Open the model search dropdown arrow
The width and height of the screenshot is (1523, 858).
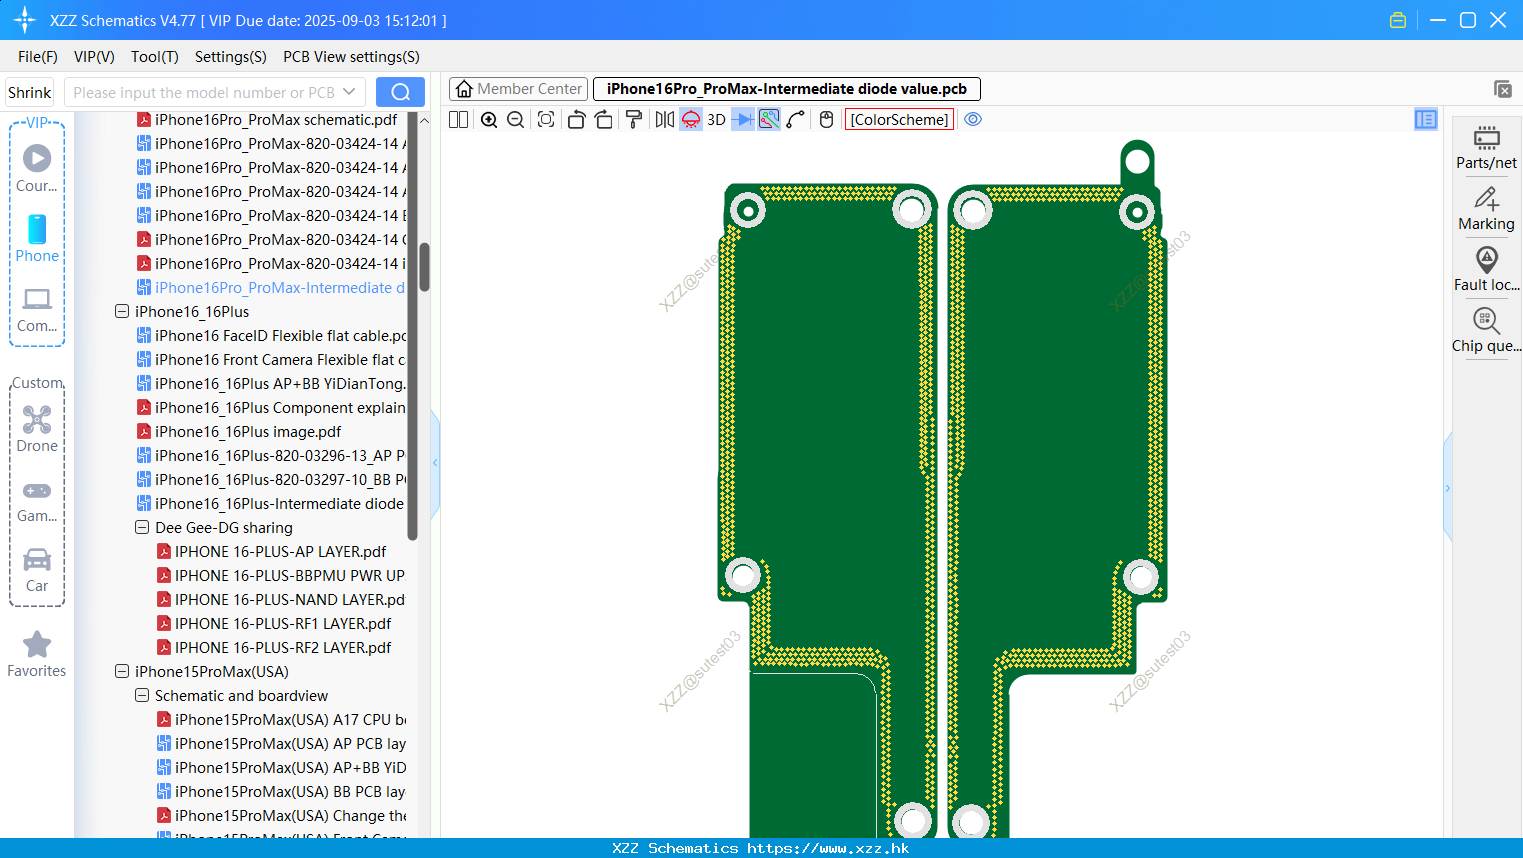(349, 92)
